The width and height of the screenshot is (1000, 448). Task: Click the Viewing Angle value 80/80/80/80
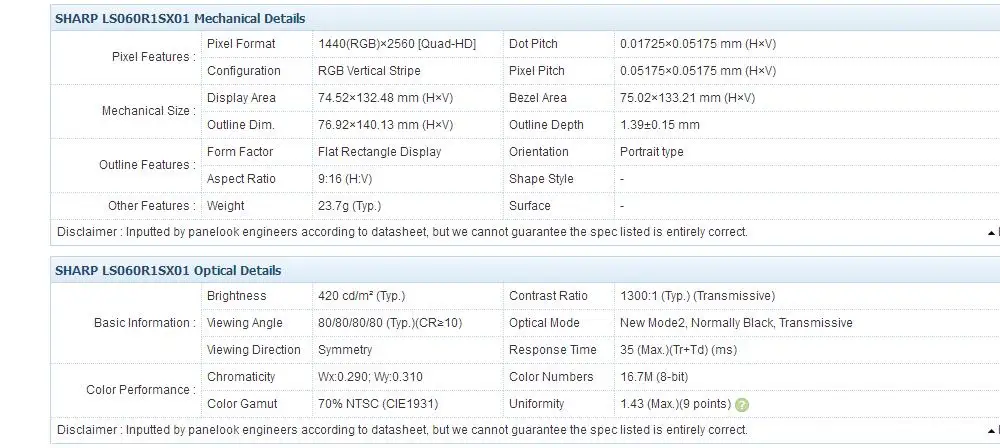pos(390,323)
